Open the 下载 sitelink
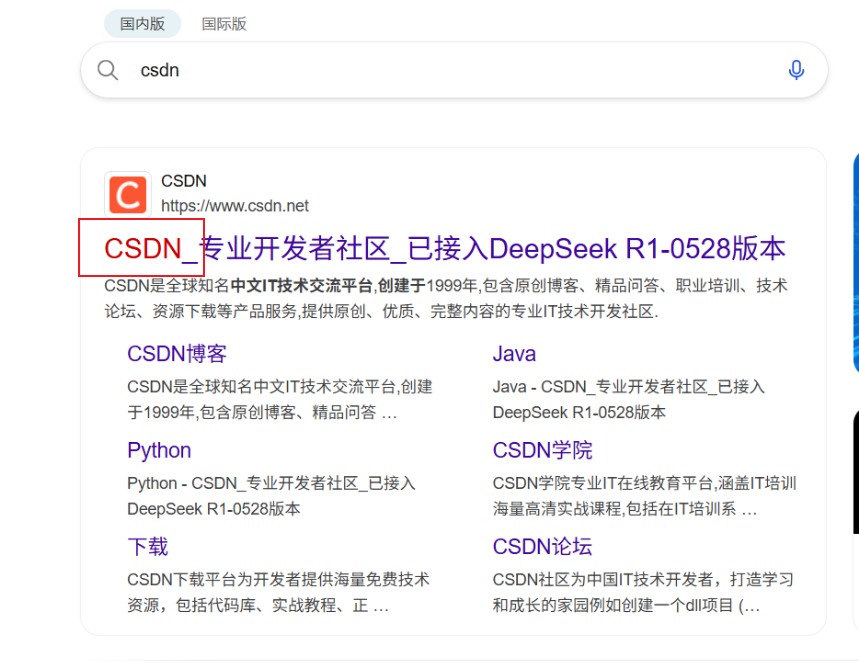The image size is (859, 668). pyautogui.click(x=147, y=547)
